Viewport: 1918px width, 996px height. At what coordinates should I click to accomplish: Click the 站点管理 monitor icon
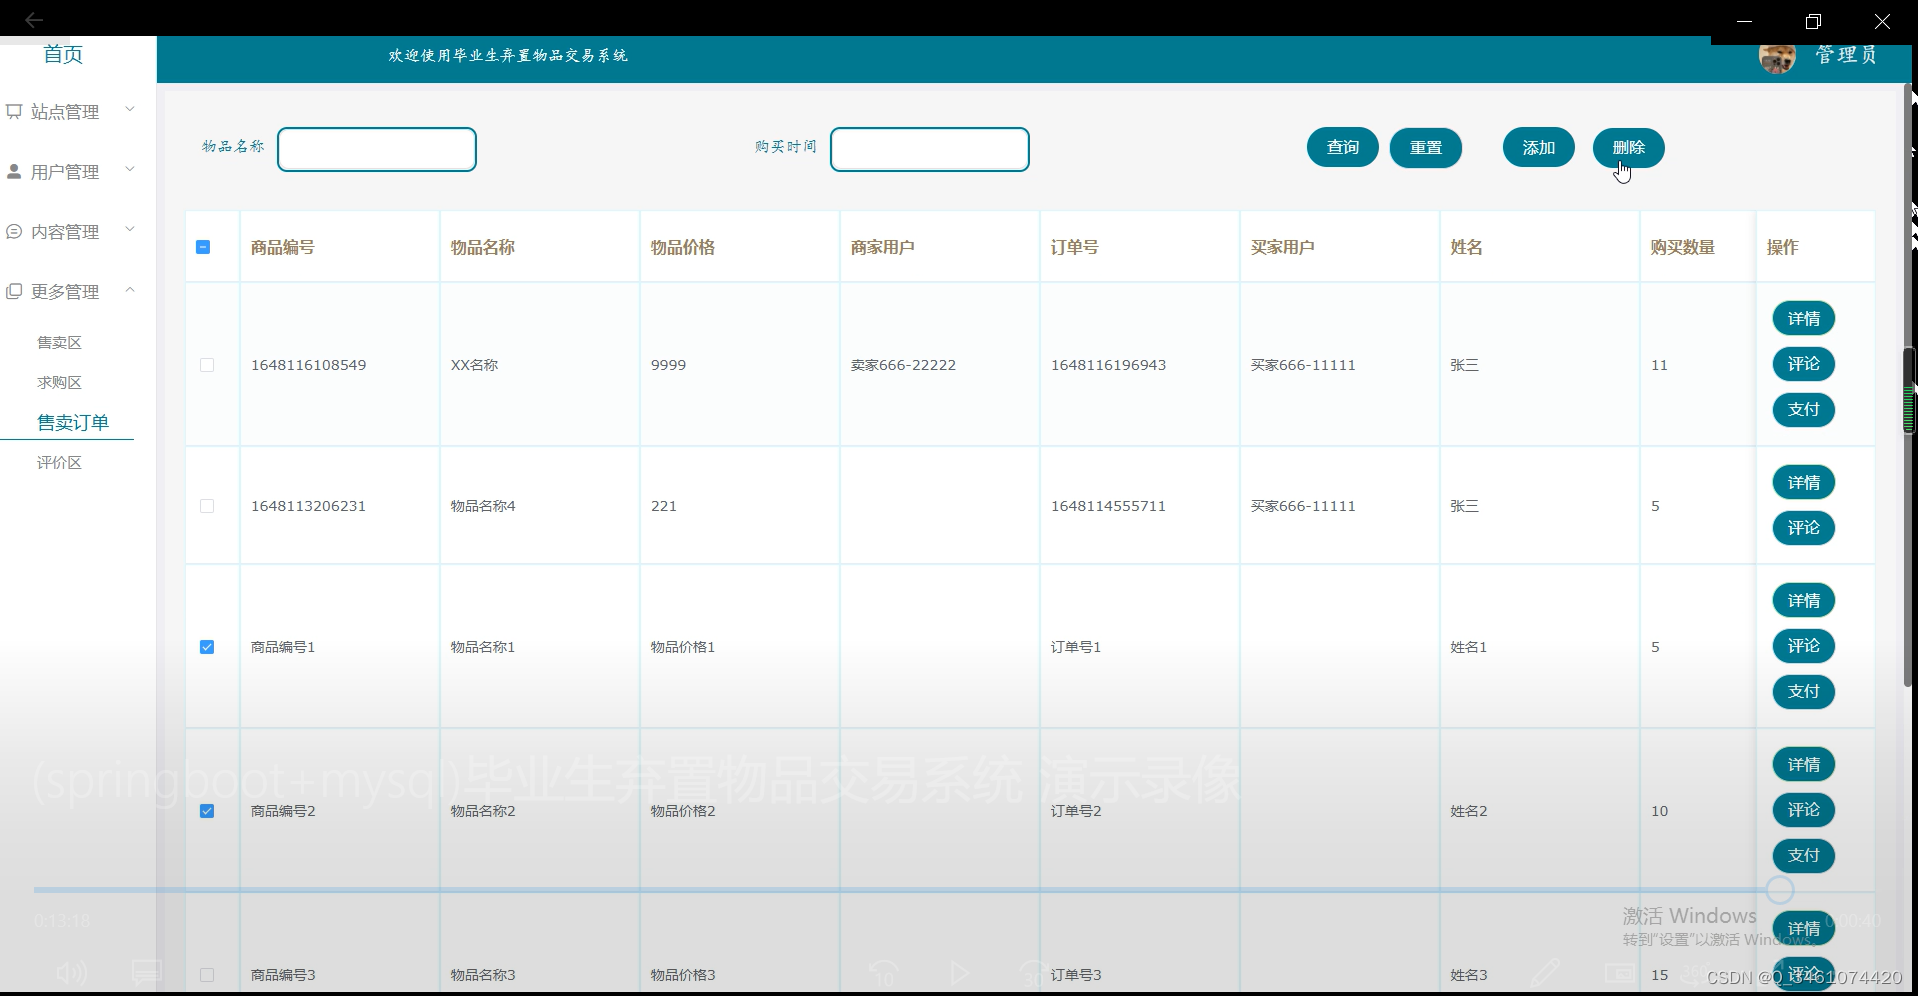pyautogui.click(x=14, y=111)
